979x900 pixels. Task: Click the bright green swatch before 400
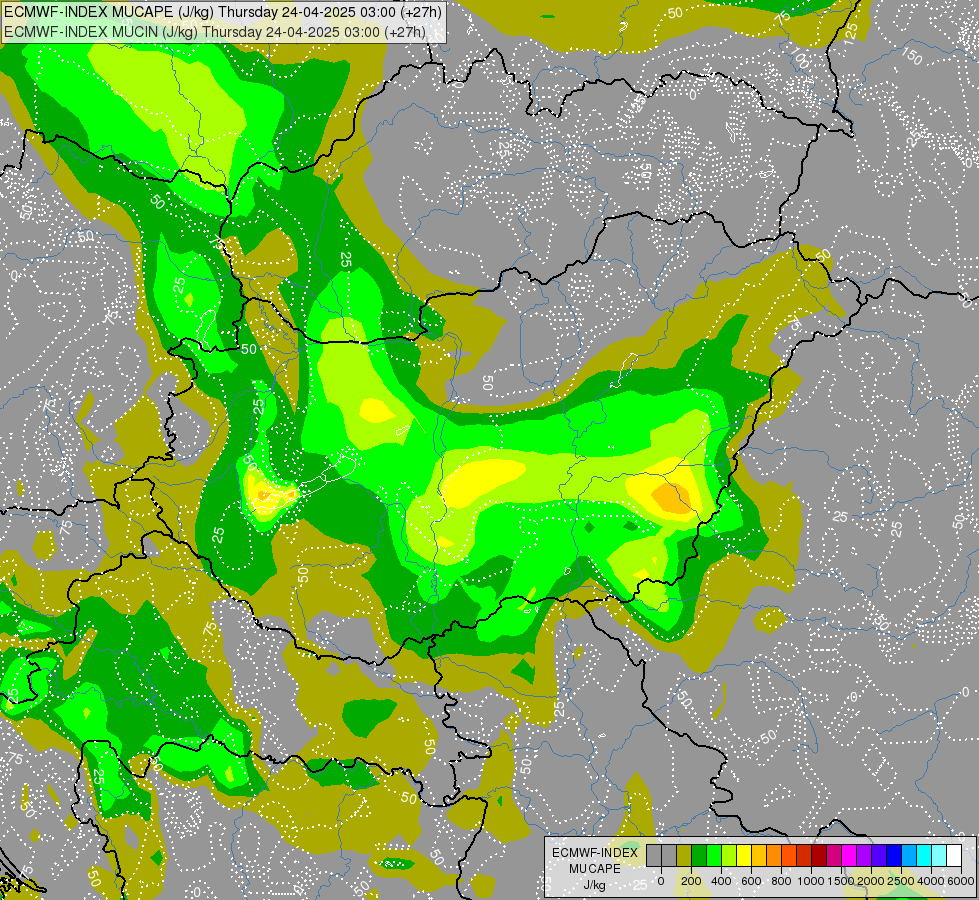tap(714, 856)
